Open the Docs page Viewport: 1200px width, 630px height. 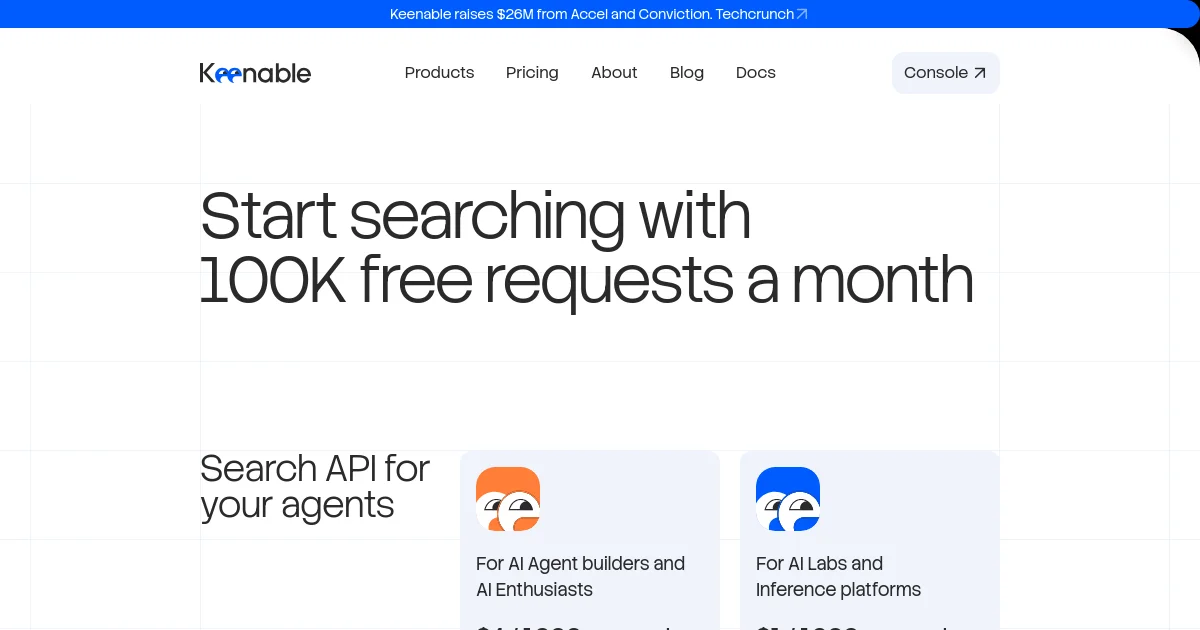coord(756,73)
